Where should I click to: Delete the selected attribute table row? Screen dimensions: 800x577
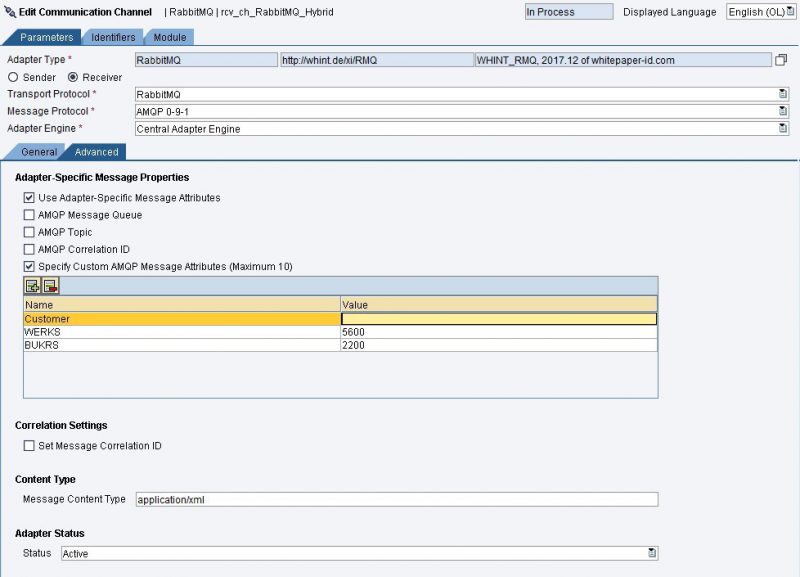tap(51, 286)
